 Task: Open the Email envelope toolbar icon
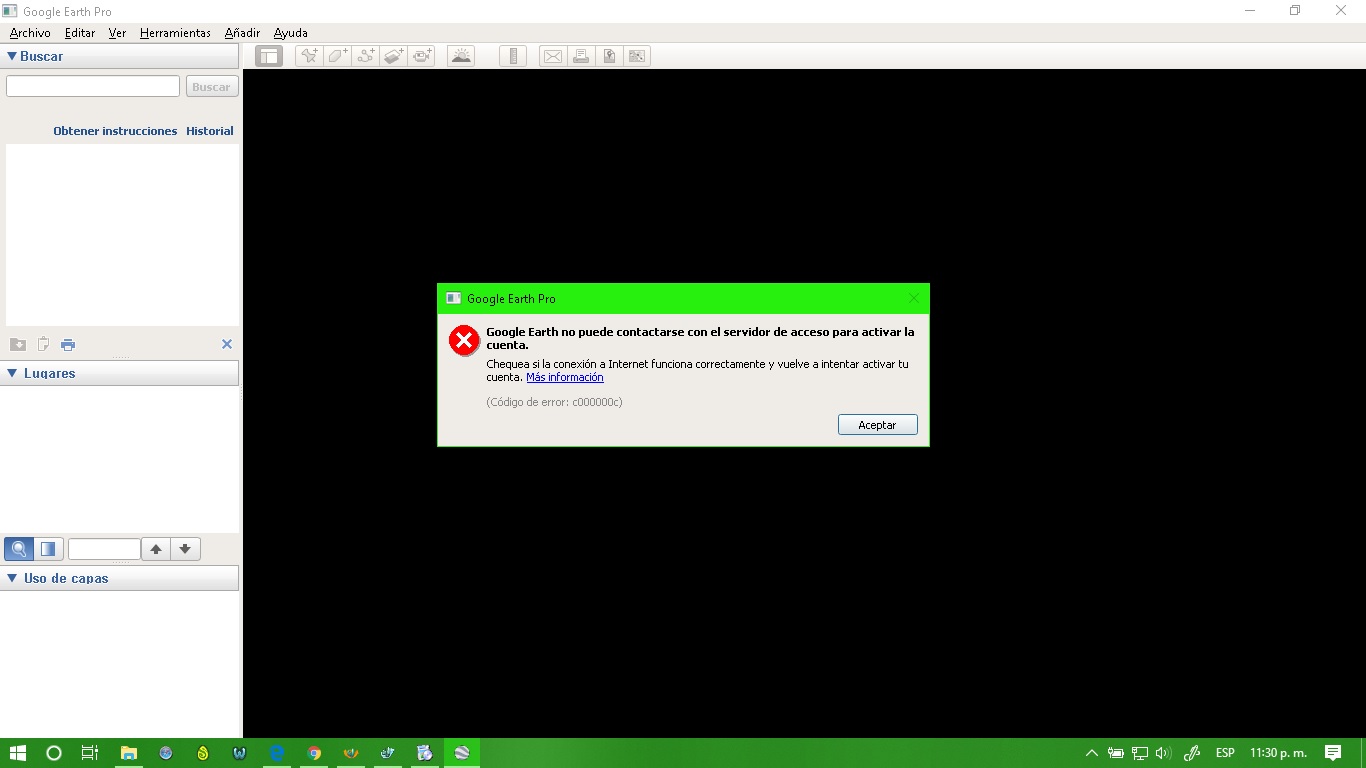pos(552,56)
